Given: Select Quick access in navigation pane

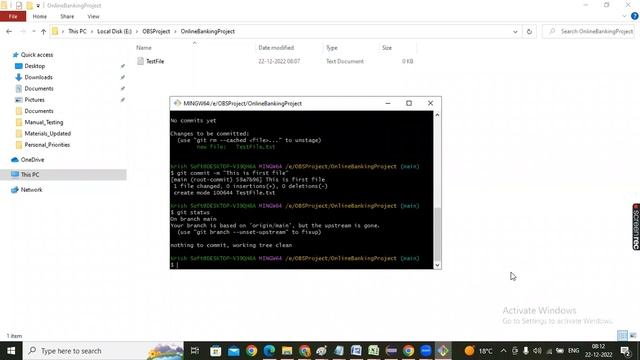Looking at the screenshot, I should click(x=37, y=55).
